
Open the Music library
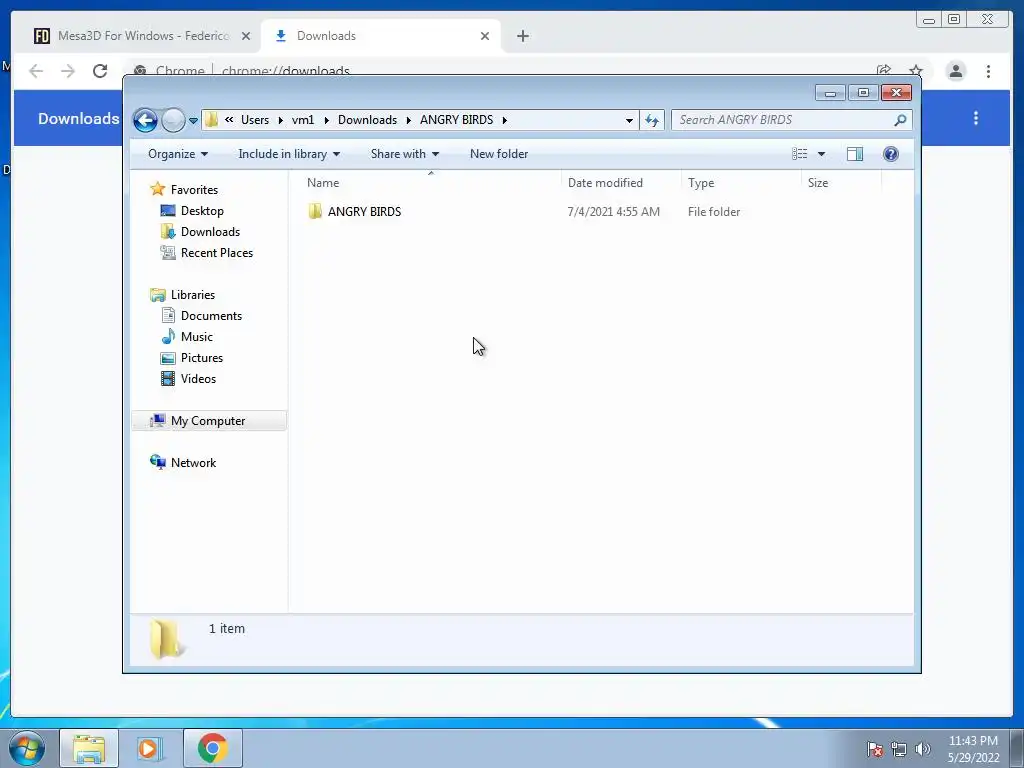tap(197, 337)
